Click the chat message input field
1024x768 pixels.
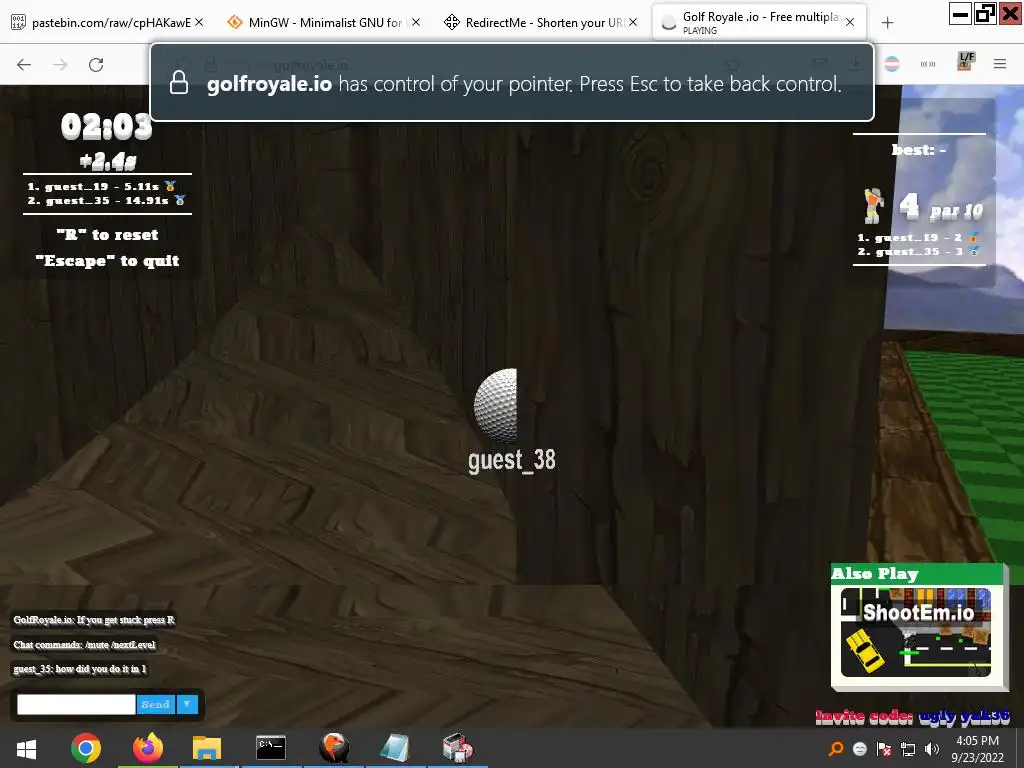point(76,704)
